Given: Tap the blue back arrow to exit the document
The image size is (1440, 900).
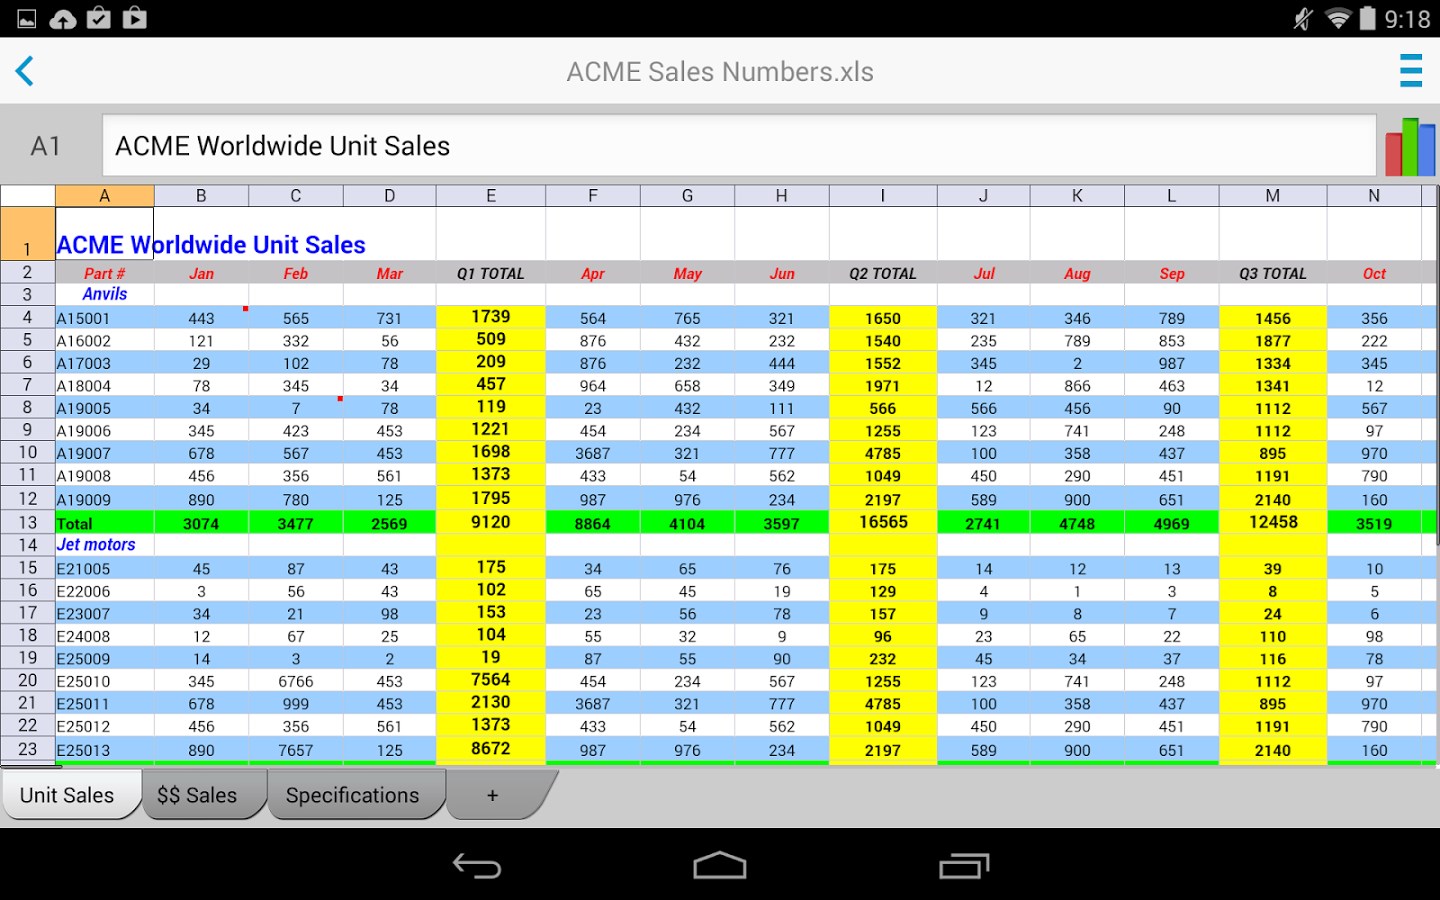Looking at the screenshot, I should click(x=25, y=70).
